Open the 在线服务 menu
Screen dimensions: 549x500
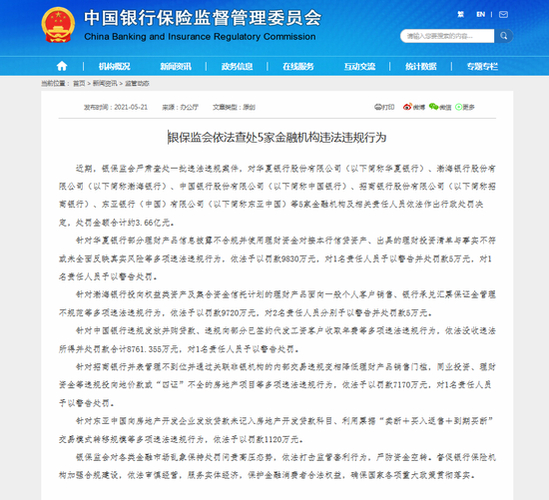(298, 66)
